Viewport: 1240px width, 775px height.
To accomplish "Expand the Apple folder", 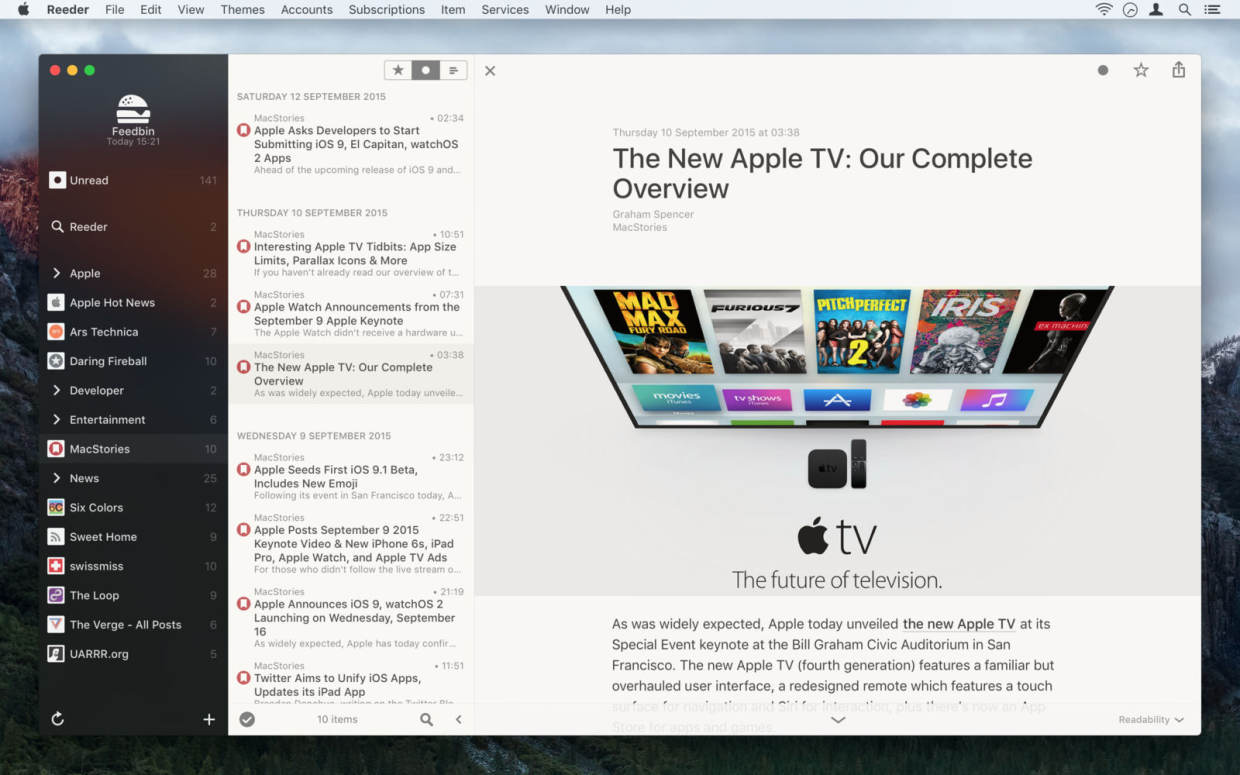I will pos(57,273).
